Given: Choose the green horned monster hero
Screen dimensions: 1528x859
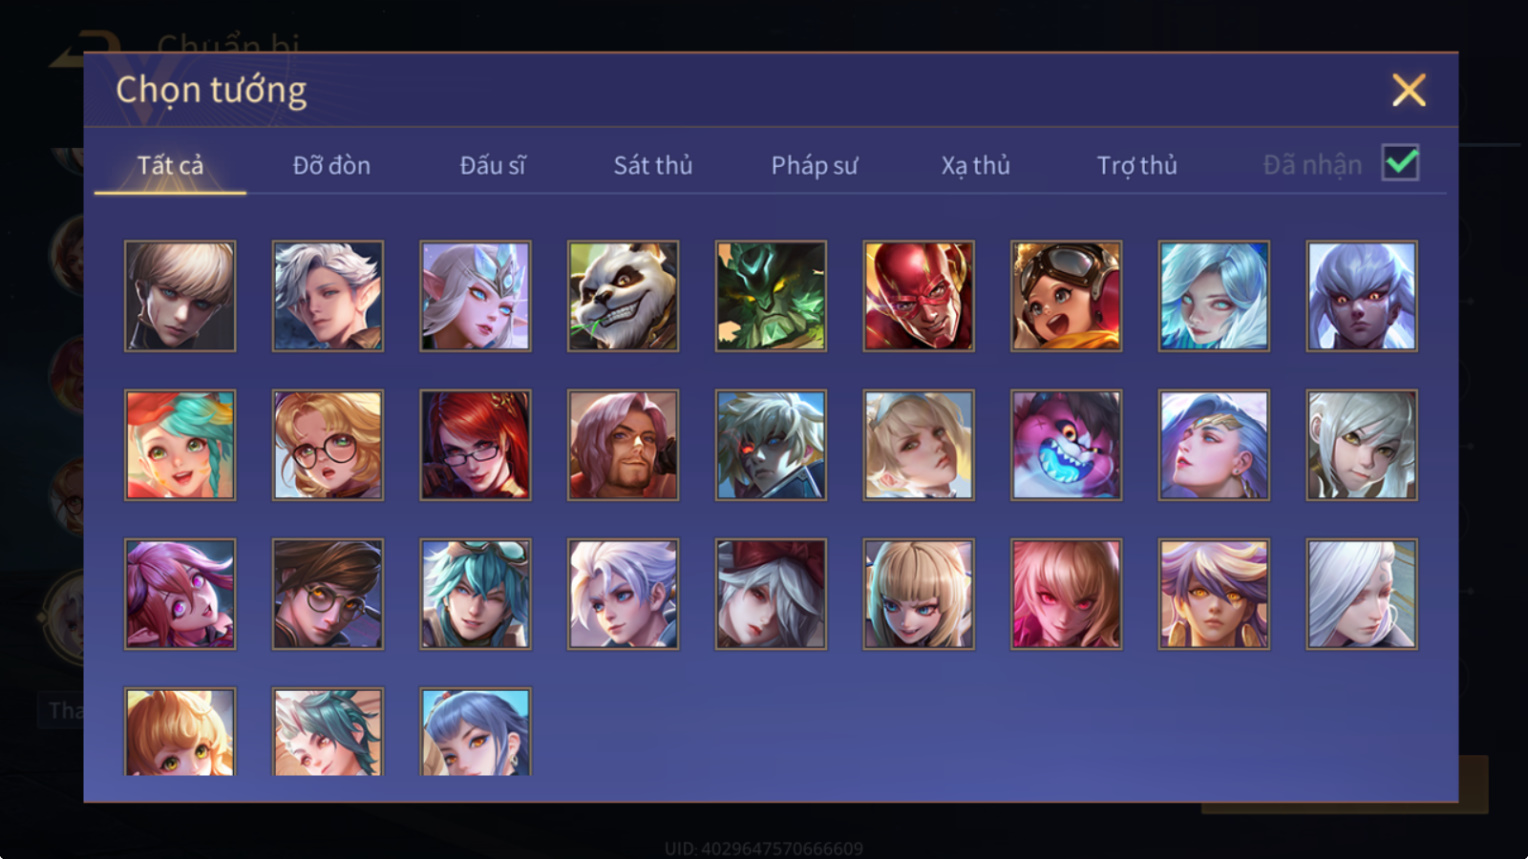Looking at the screenshot, I should click(x=771, y=296).
